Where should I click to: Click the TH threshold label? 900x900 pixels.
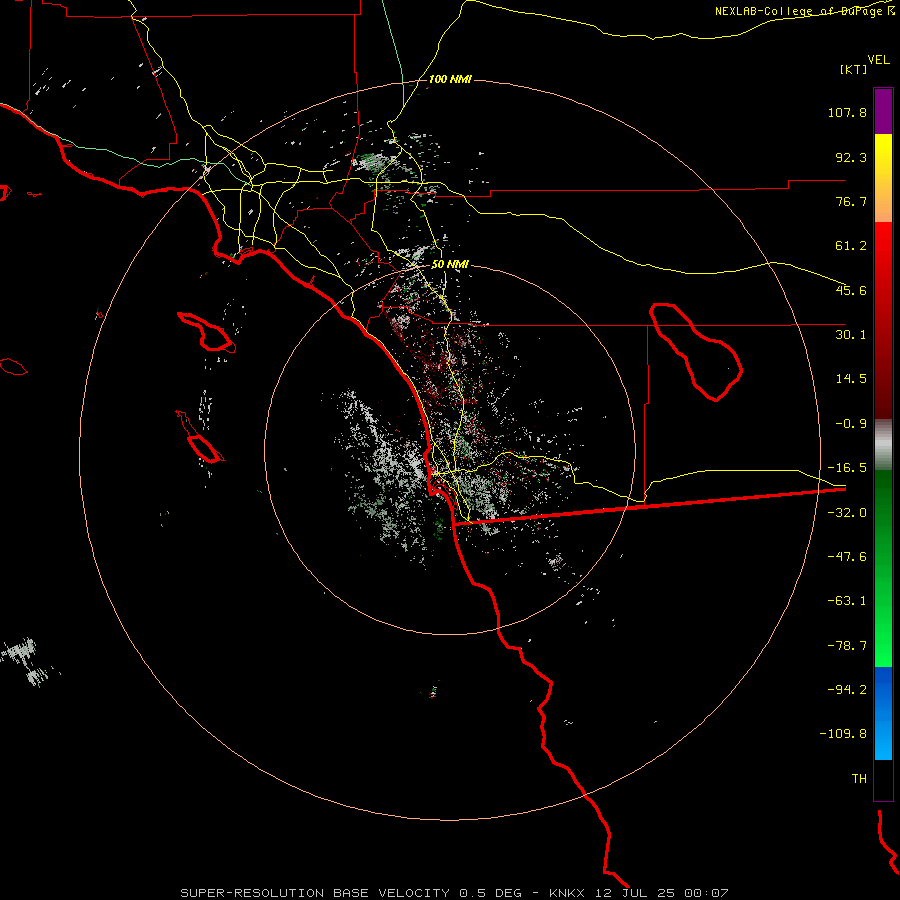coord(859,779)
